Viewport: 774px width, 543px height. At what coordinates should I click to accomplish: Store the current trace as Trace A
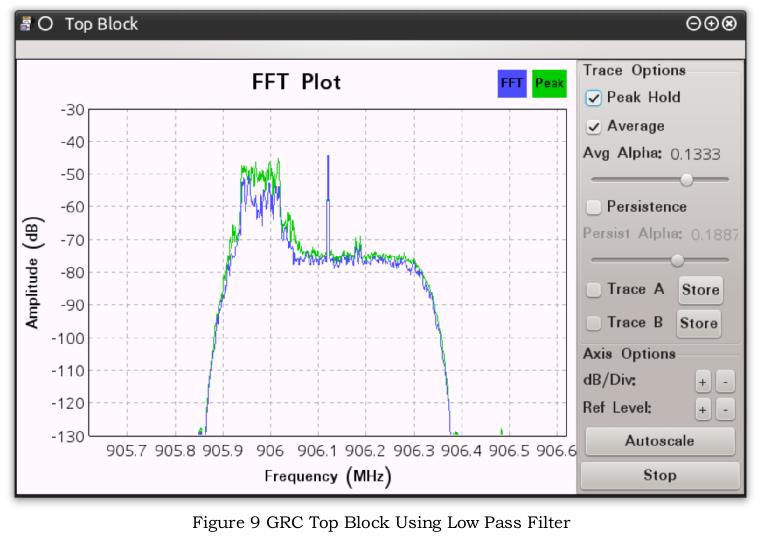tap(700, 290)
